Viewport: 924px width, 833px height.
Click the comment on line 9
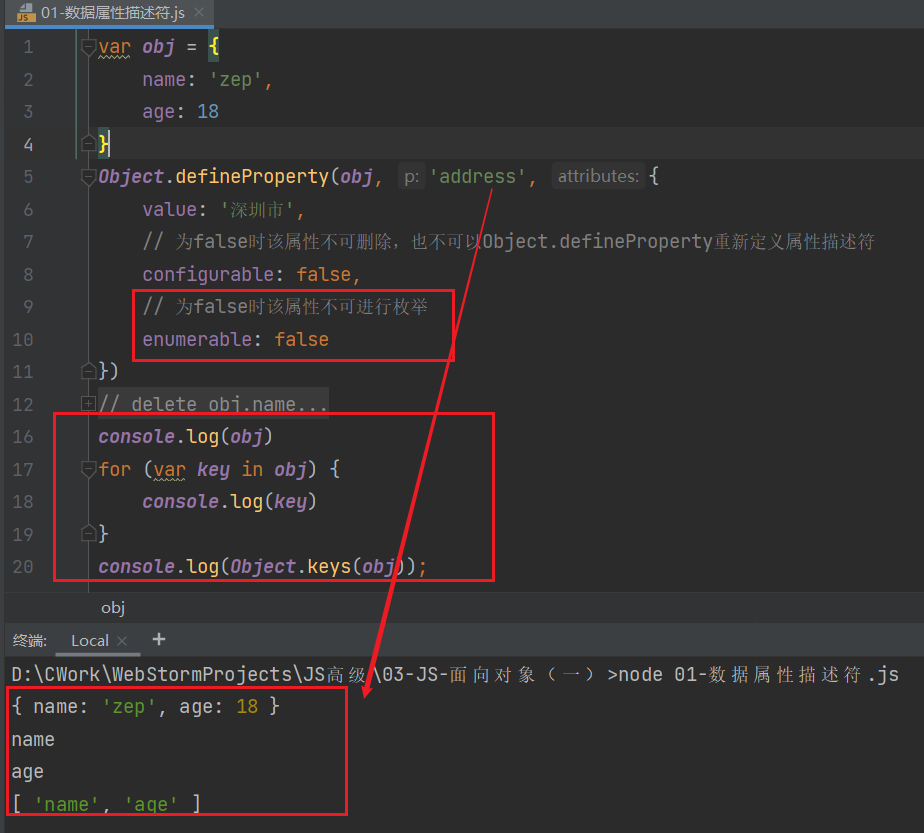(285, 306)
